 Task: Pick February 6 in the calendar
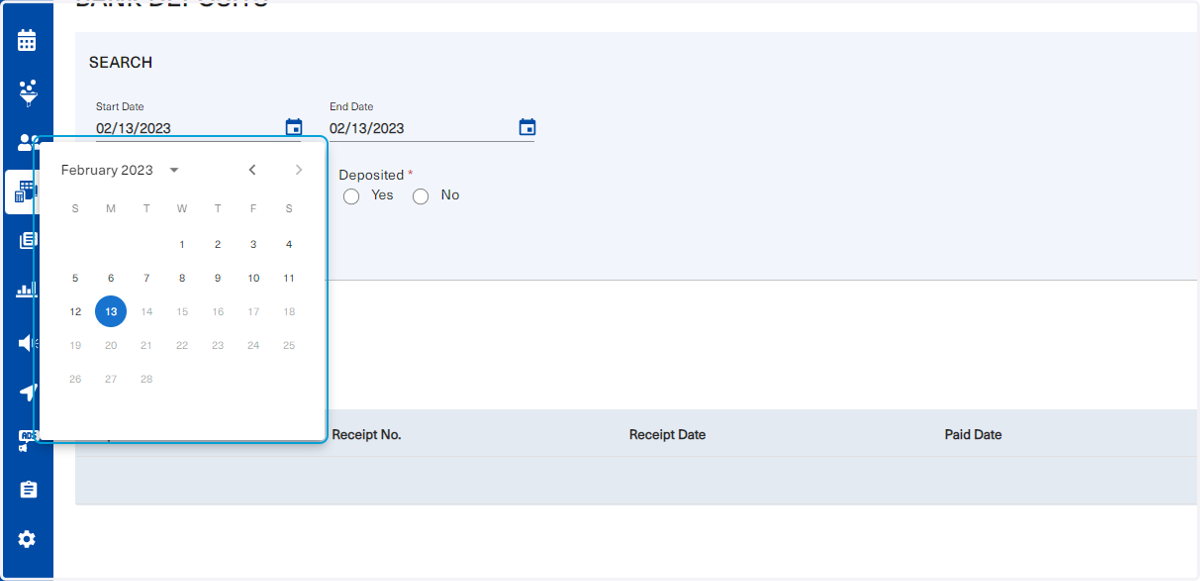click(x=111, y=279)
